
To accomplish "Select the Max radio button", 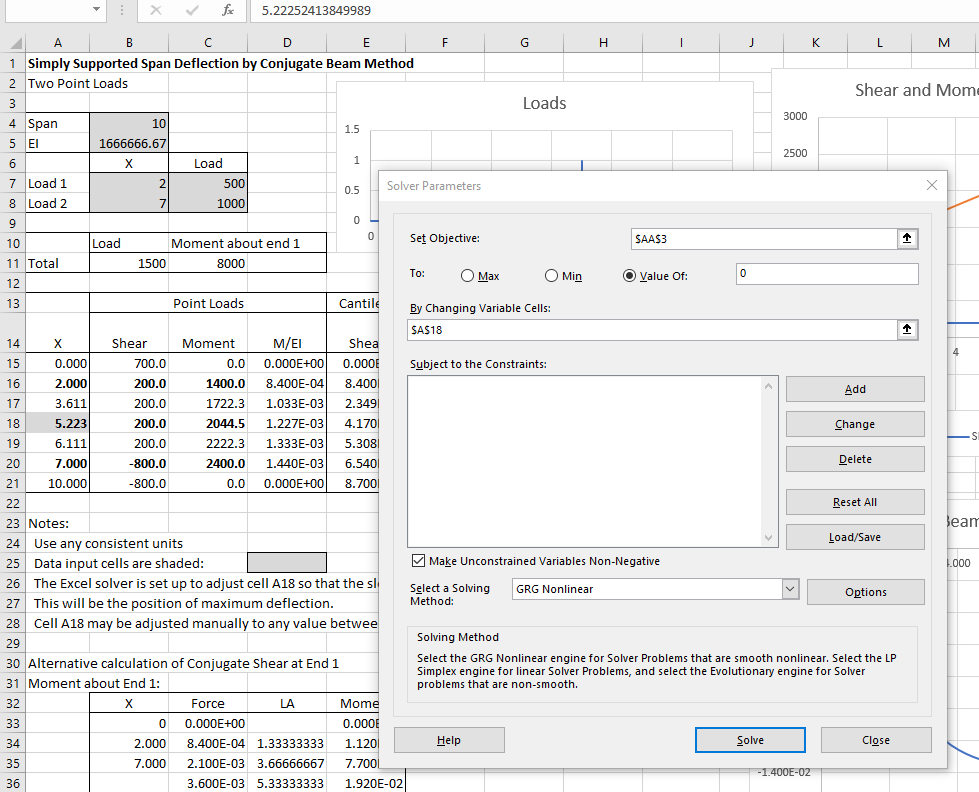I will (x=467, y=276).
